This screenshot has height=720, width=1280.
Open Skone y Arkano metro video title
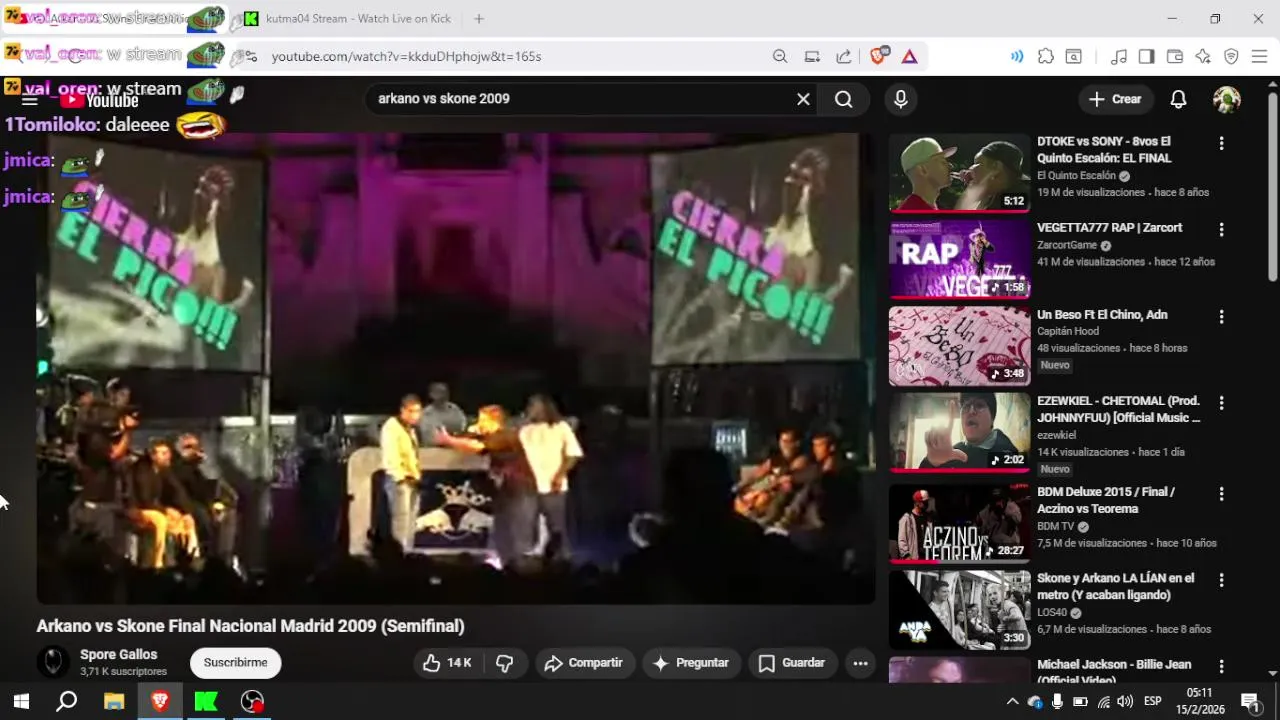pos(1115,587)
